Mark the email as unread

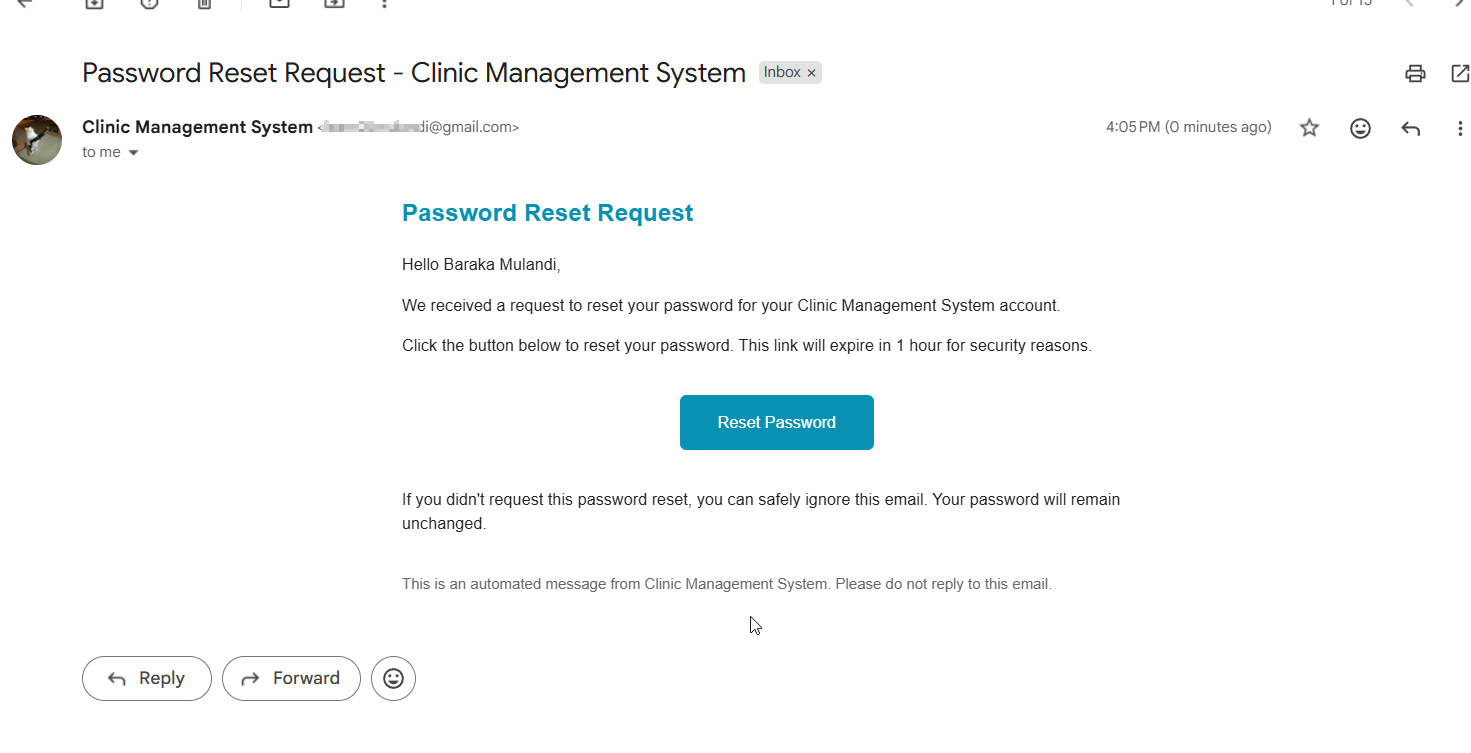[279, 3]
